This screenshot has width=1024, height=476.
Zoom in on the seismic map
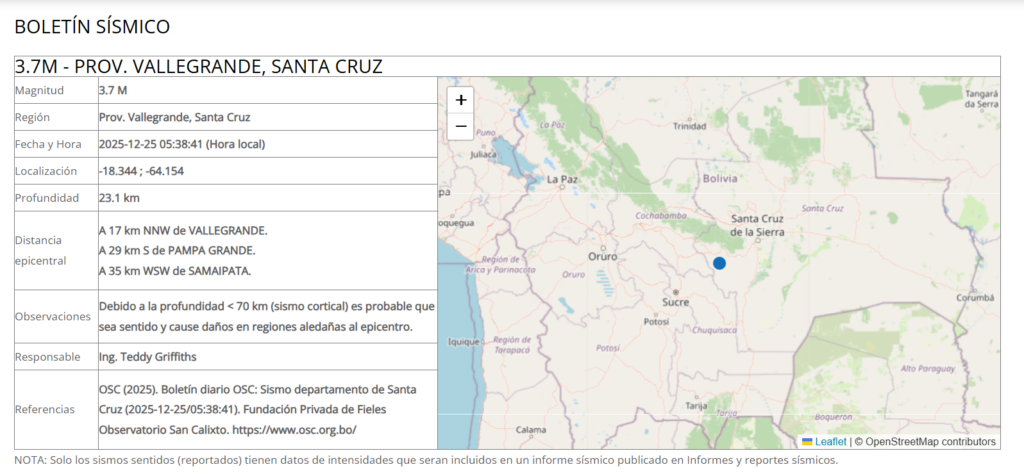tap(460, 100)
